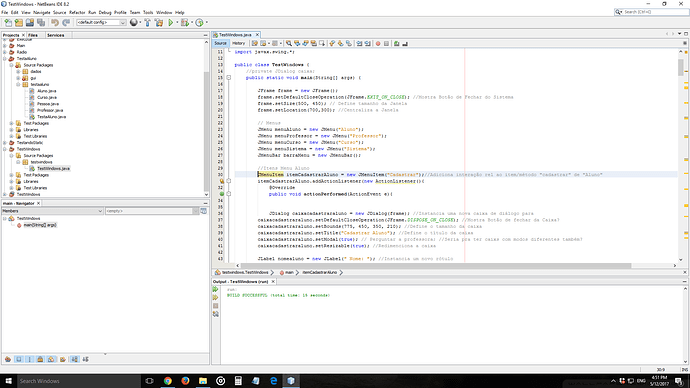Toggle Show Fields filter button in Navigator
Viewport: 690px width, 388px height.
18,359
